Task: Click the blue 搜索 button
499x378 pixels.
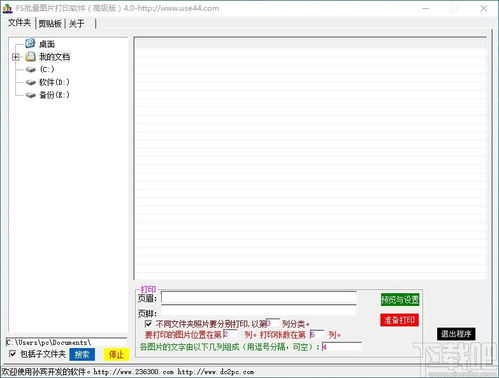Action: pos(82,354)
